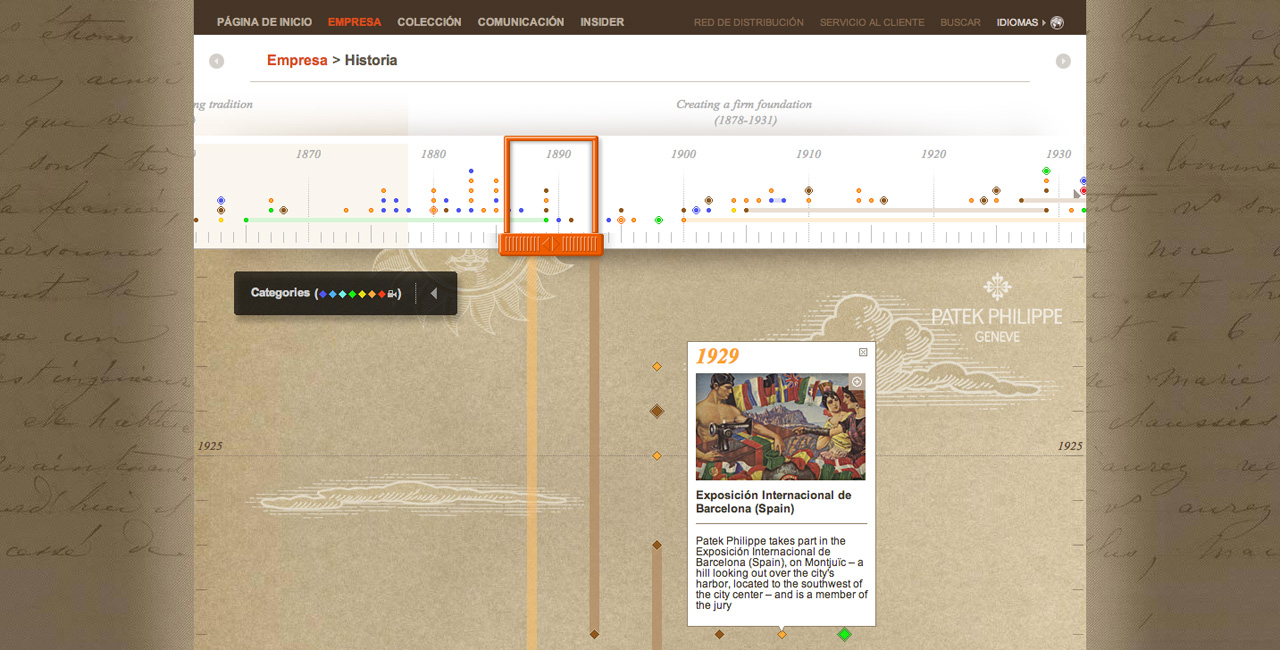The image size is (1280, 650).
Task: Click the Red de Distribución link
Action: coord(749,22)
